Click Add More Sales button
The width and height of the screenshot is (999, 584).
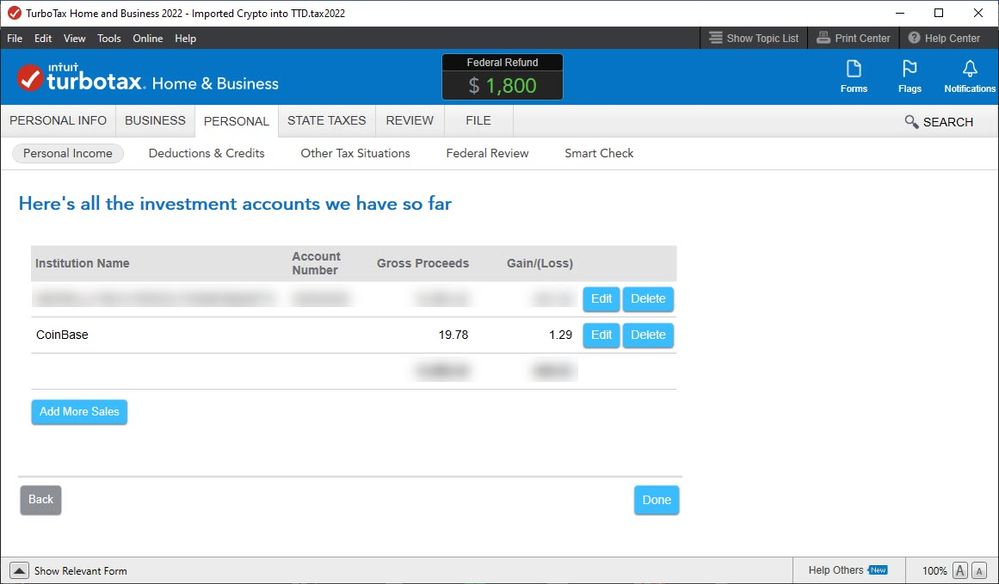pyautogui.click(x=79, y=412)
